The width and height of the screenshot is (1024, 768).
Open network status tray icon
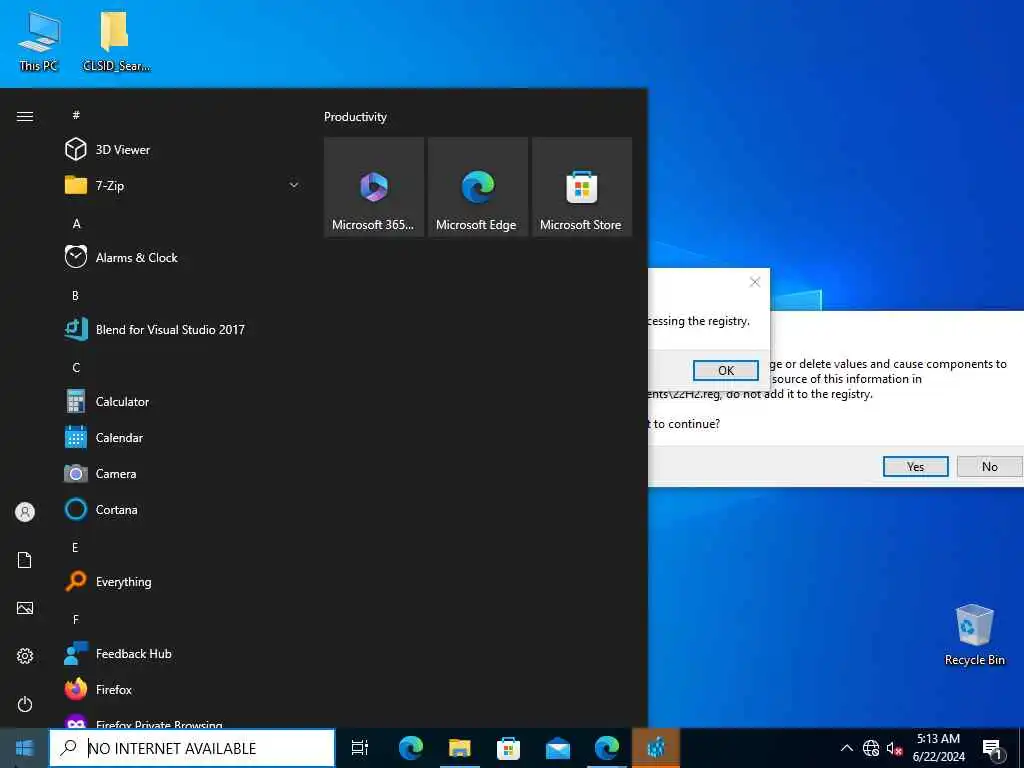point(871,748)
